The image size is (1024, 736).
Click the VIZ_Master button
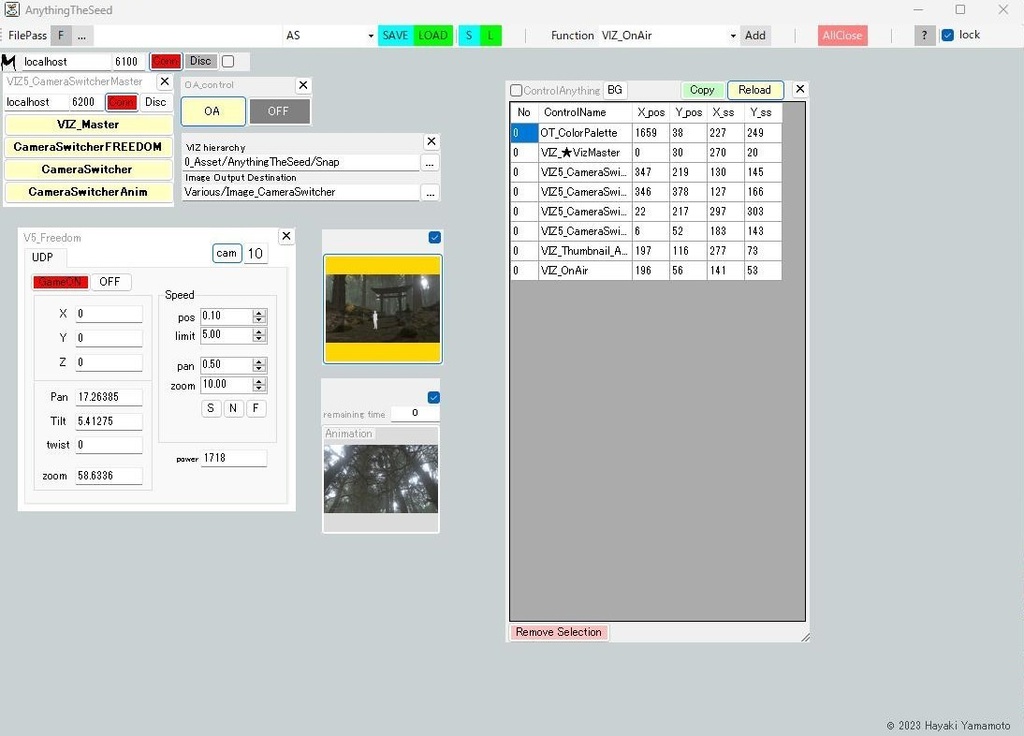(88, 124)
